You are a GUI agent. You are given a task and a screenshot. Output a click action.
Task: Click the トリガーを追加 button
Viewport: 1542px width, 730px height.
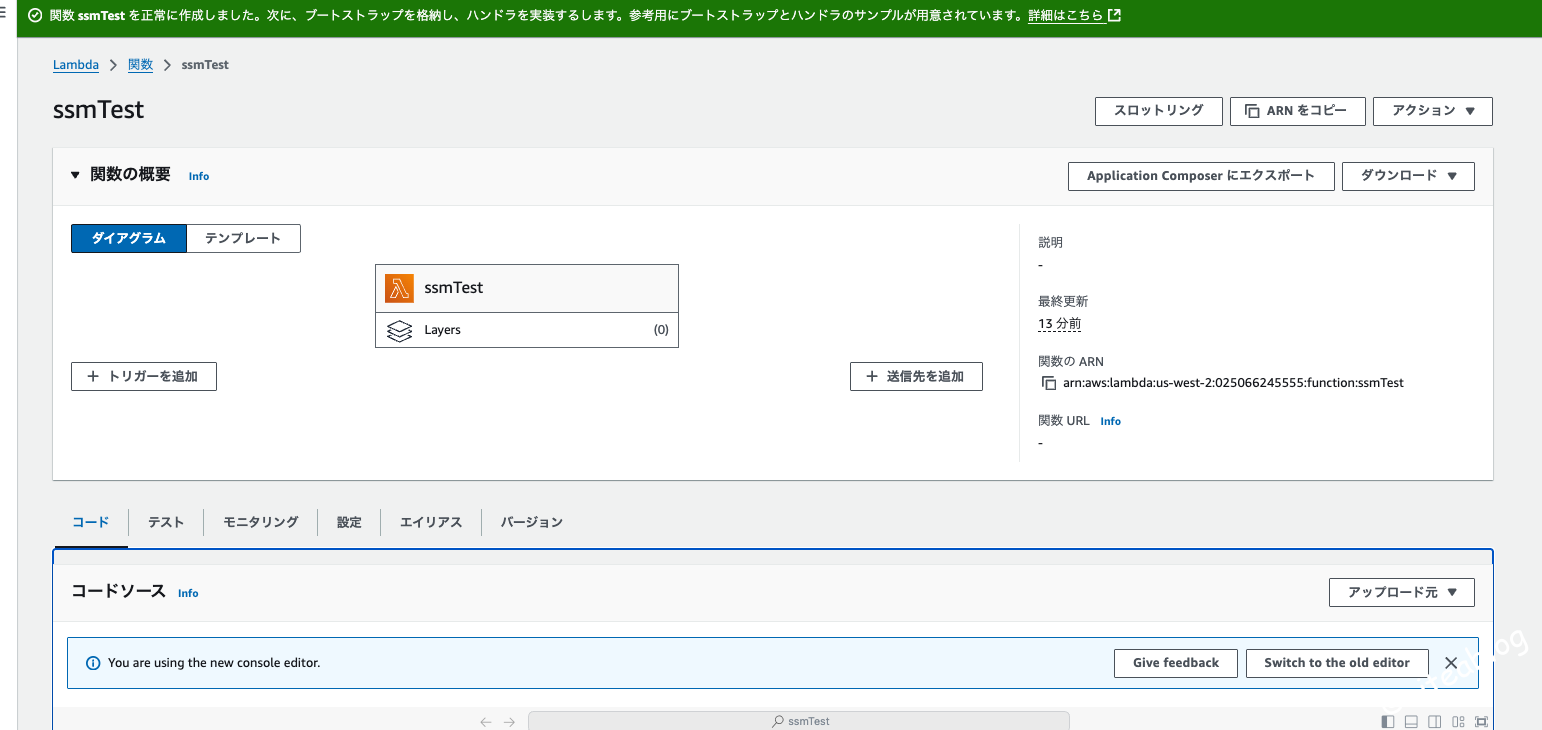[144, 376]
